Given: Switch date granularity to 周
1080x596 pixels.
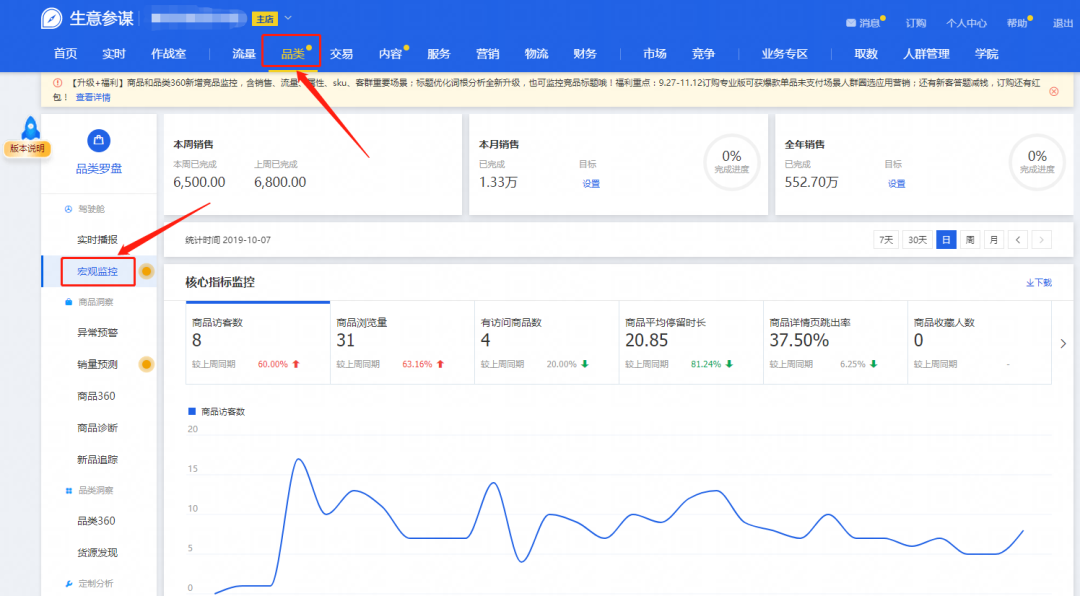Looking at the screenshot, I should tap(969, 239).
